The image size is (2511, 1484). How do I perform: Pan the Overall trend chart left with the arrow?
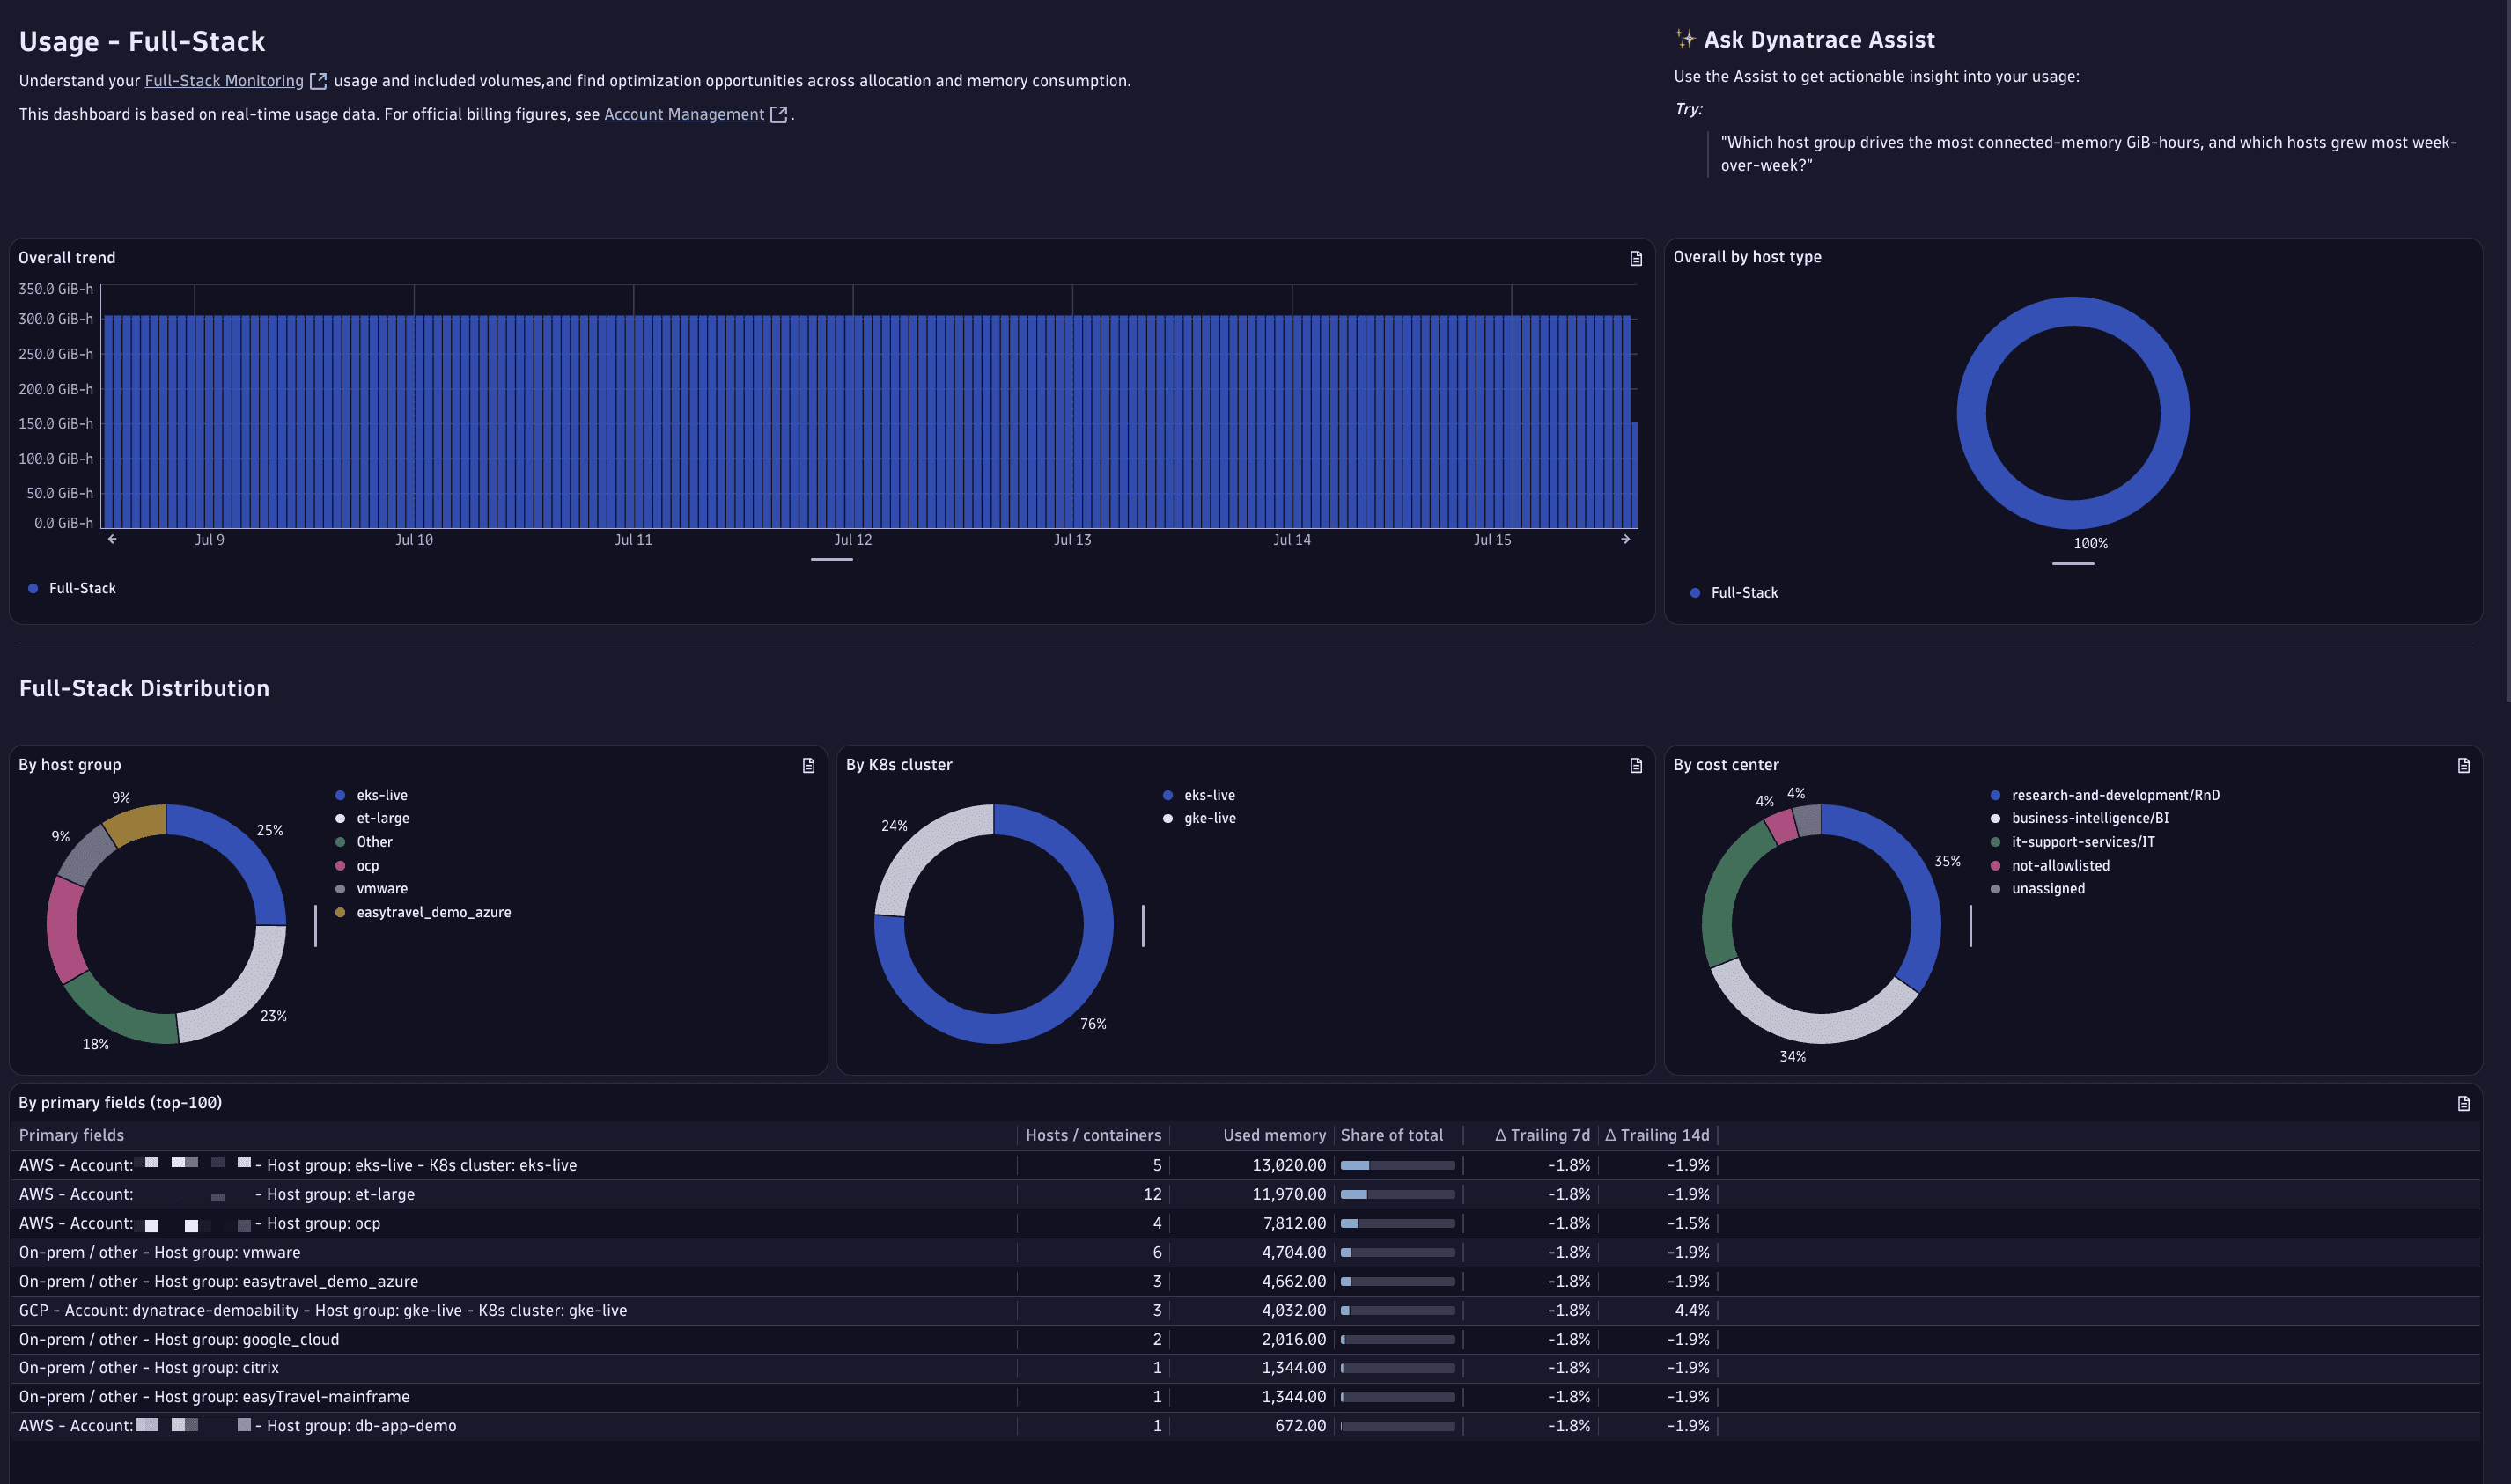(x=112, y=539)
